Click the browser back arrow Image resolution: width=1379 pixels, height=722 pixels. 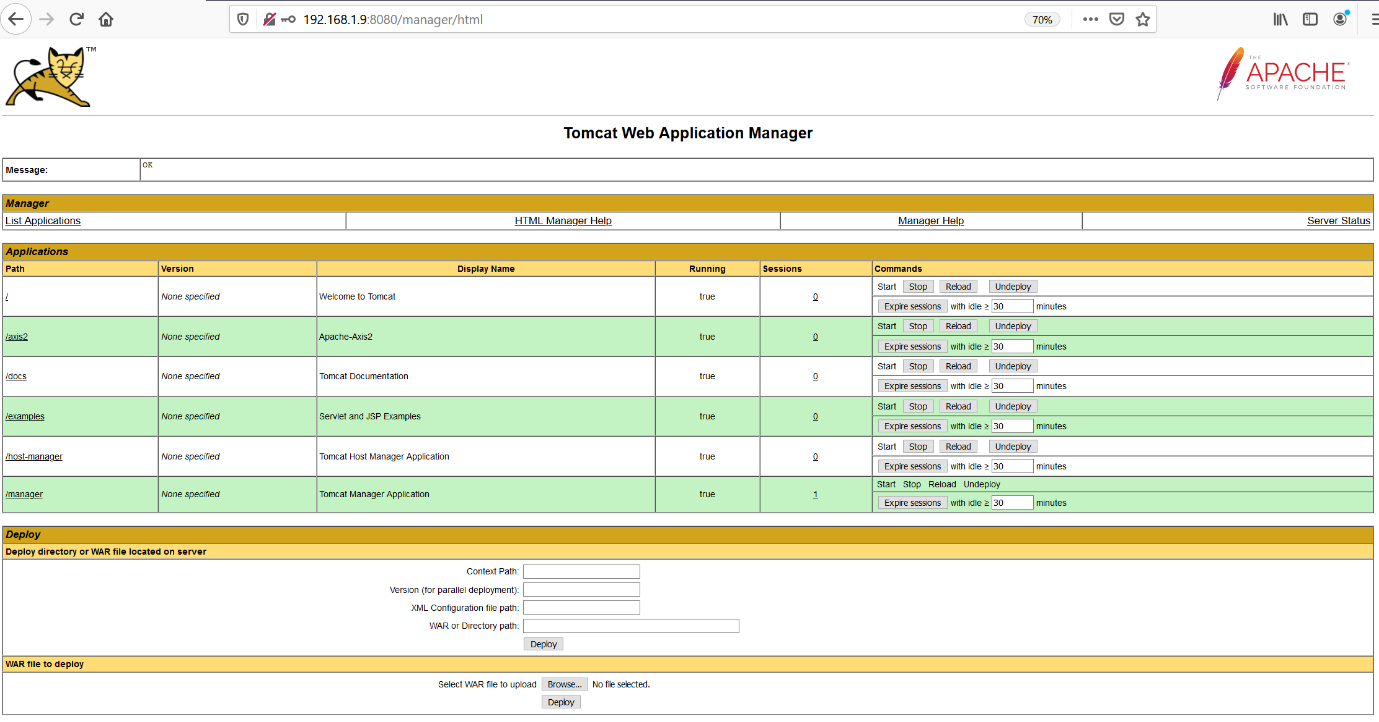point(16,19)
